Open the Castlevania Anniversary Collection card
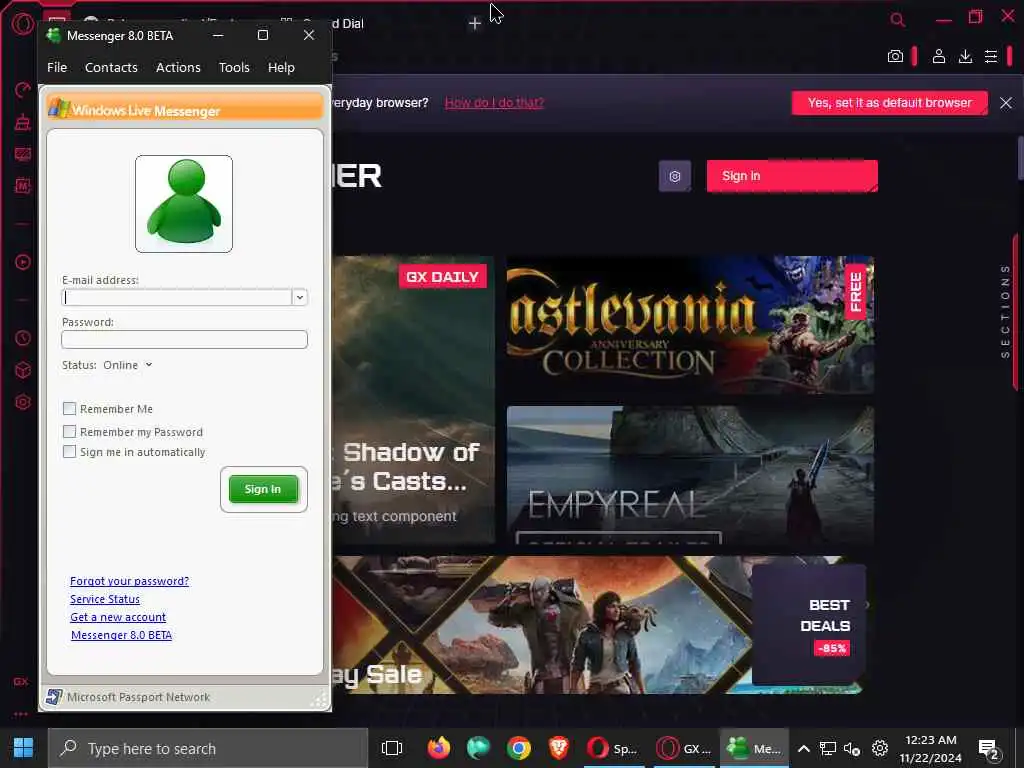Viewport: 1024px width, 768px height. 690,325
